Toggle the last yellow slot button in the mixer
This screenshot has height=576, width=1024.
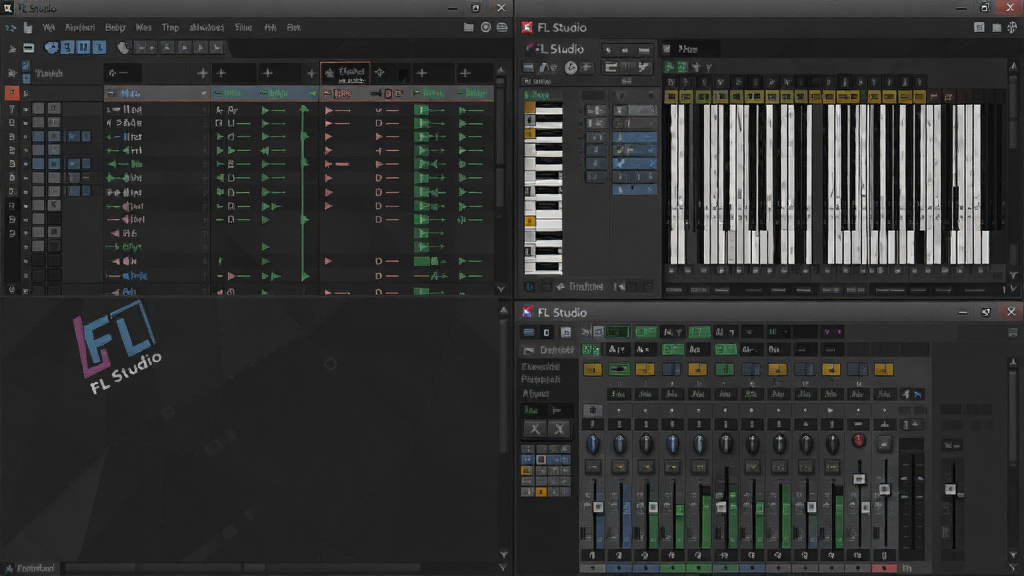pyautogui.click(x=884, y=370)
